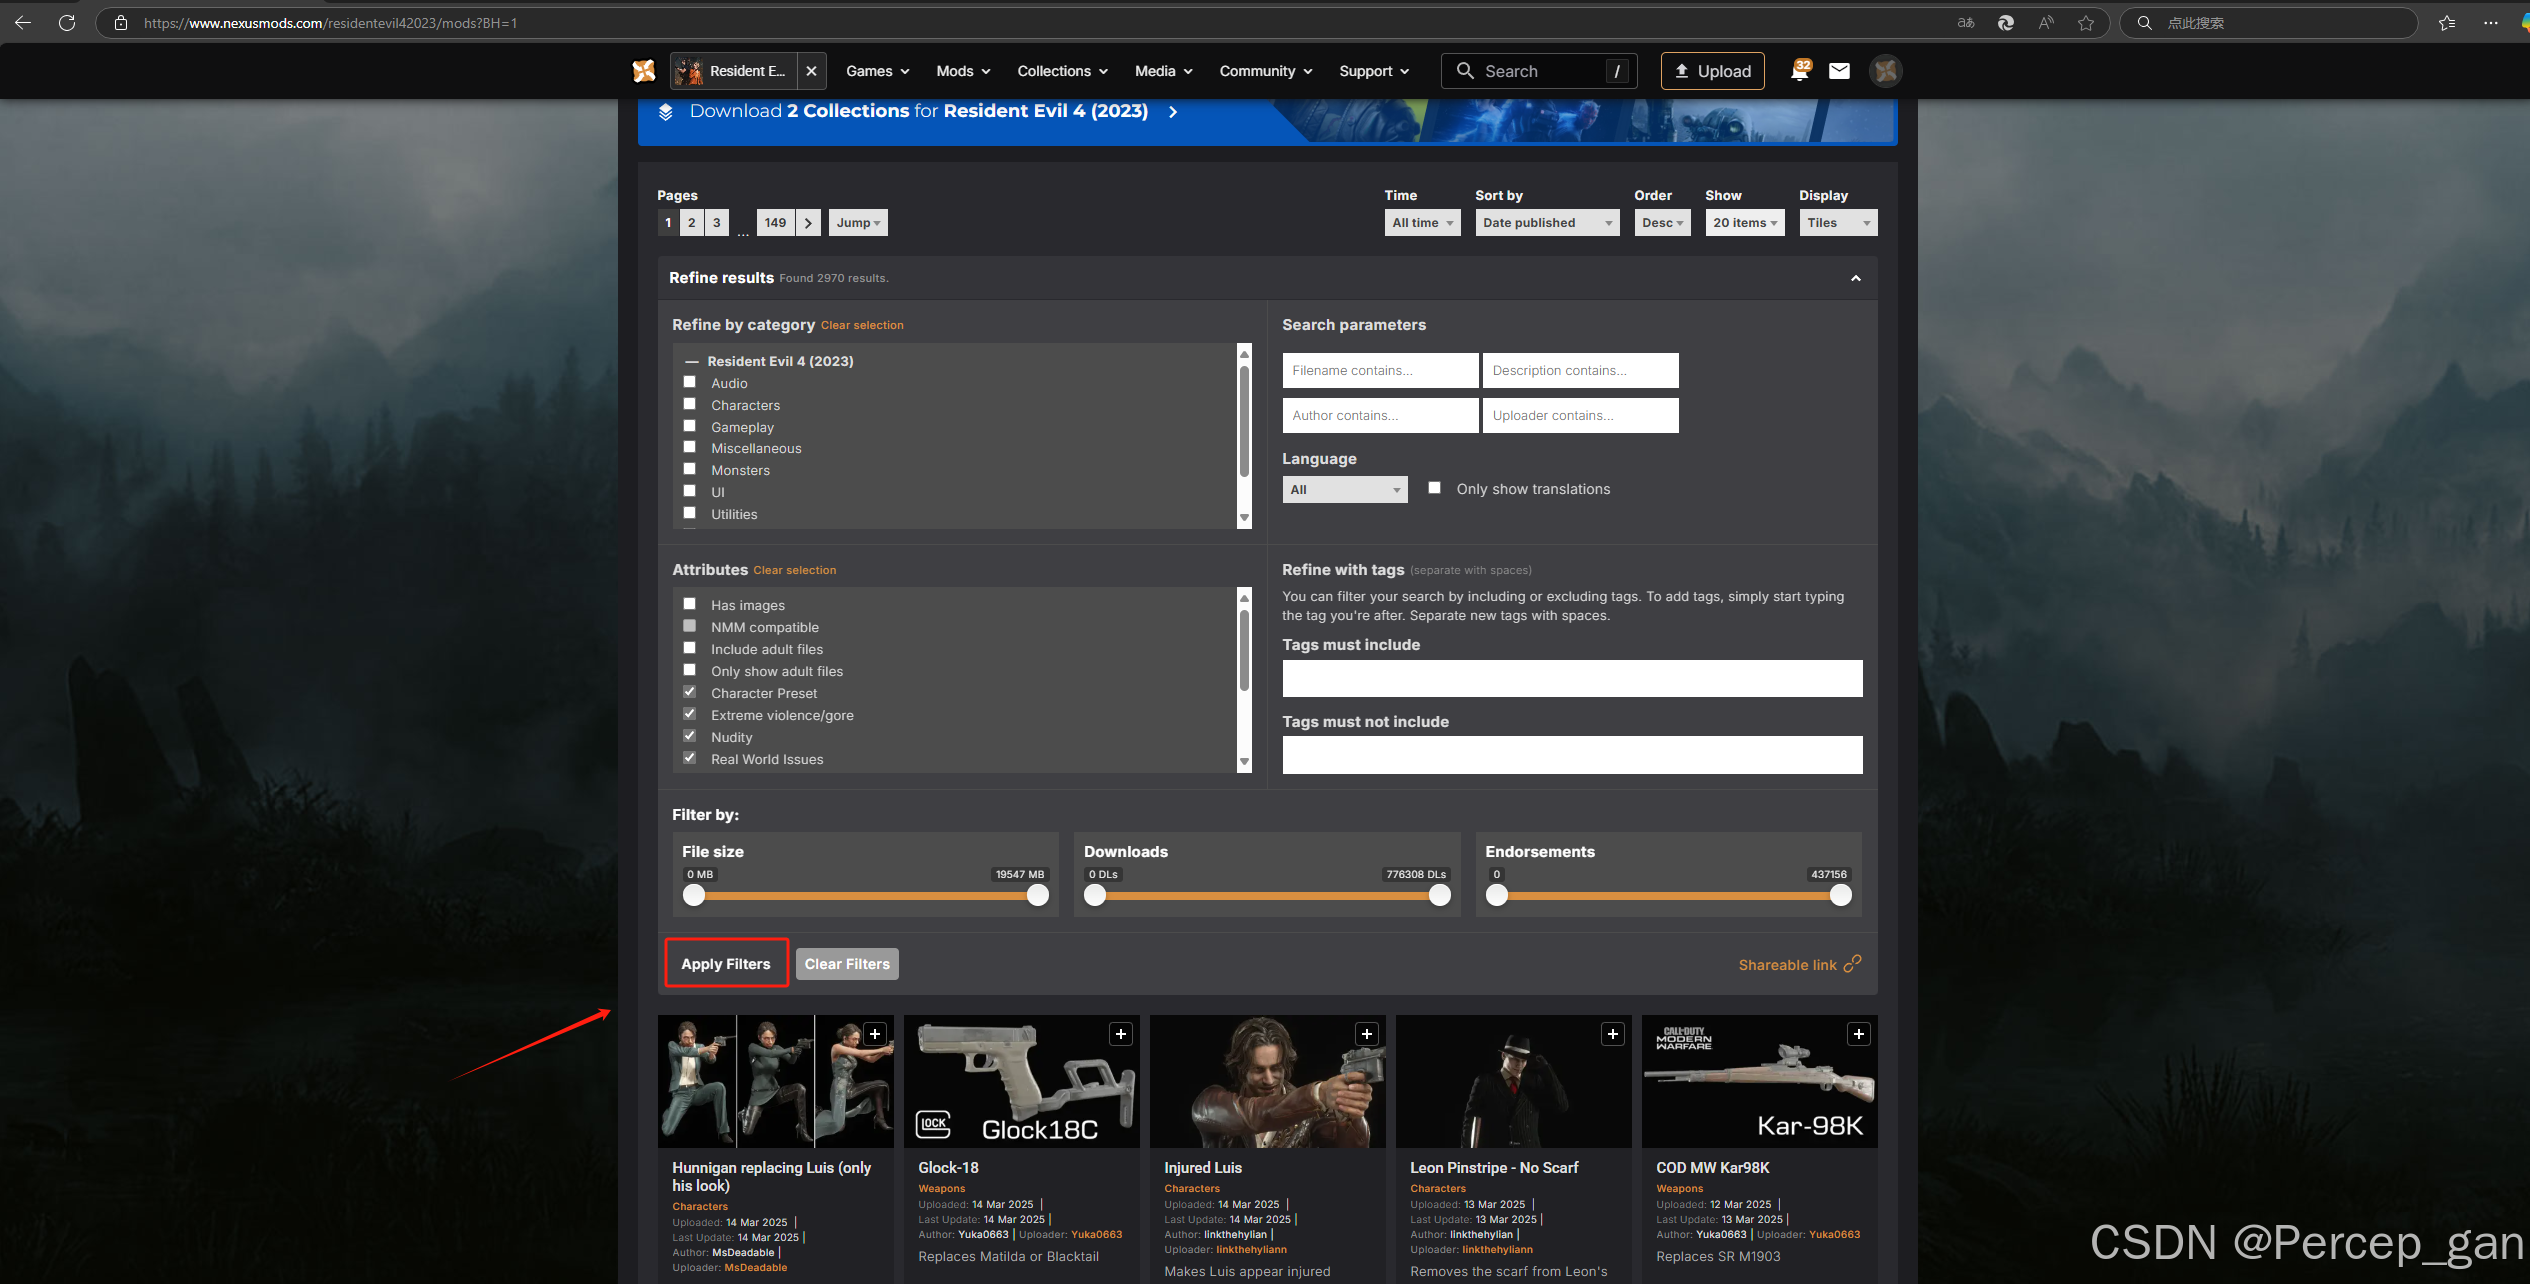This screenshot has height=1284, width=2530.
Task: Click the browser refresh icon
Action: pos(67,22)
